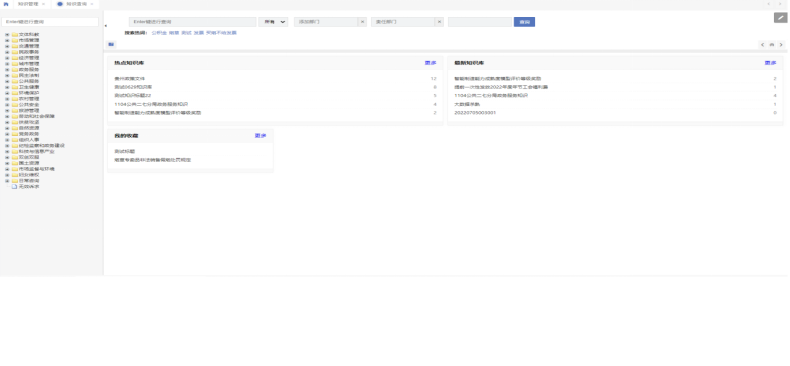
Task: Clear the 责任部门 field with its X
Action: 439,22
